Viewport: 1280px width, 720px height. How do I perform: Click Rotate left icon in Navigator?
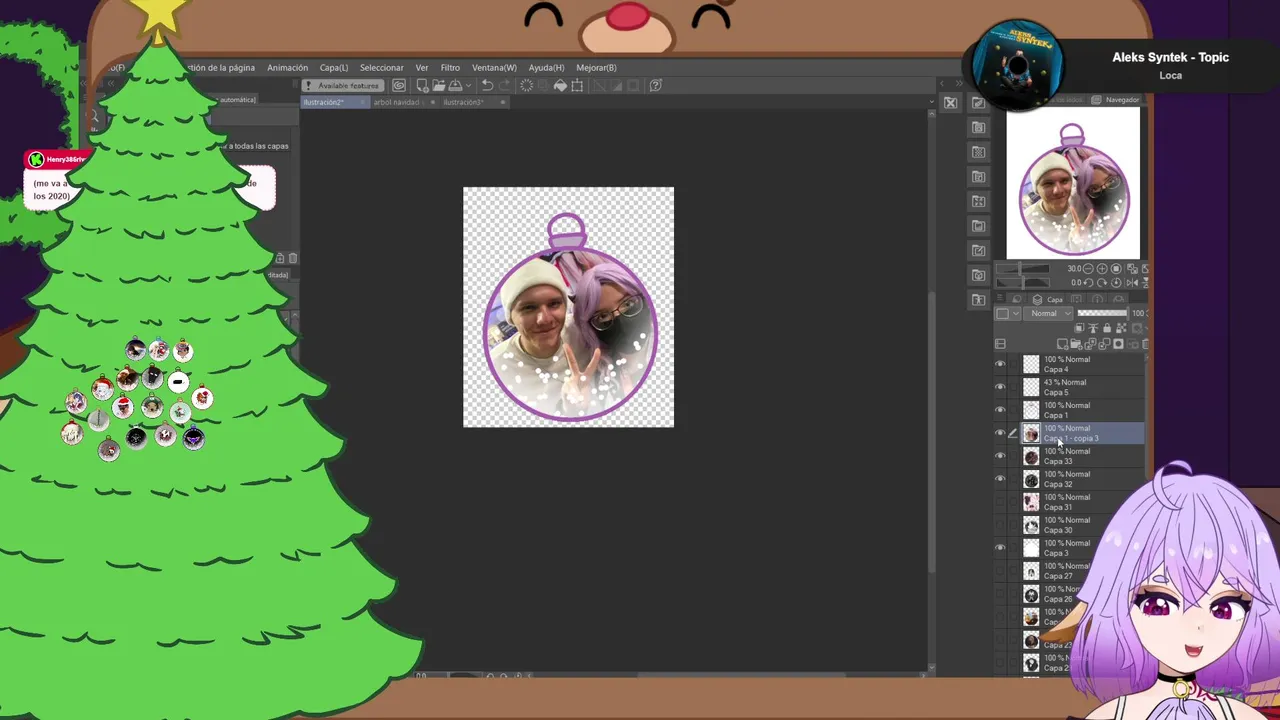[x=1089, y=282]
